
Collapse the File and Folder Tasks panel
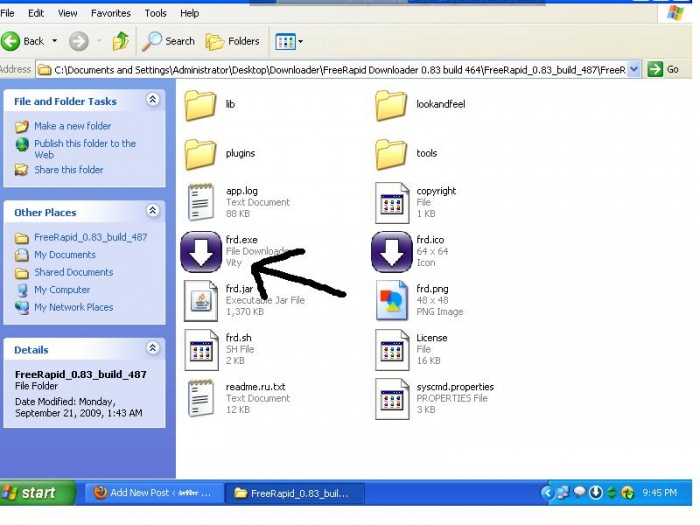153,100
